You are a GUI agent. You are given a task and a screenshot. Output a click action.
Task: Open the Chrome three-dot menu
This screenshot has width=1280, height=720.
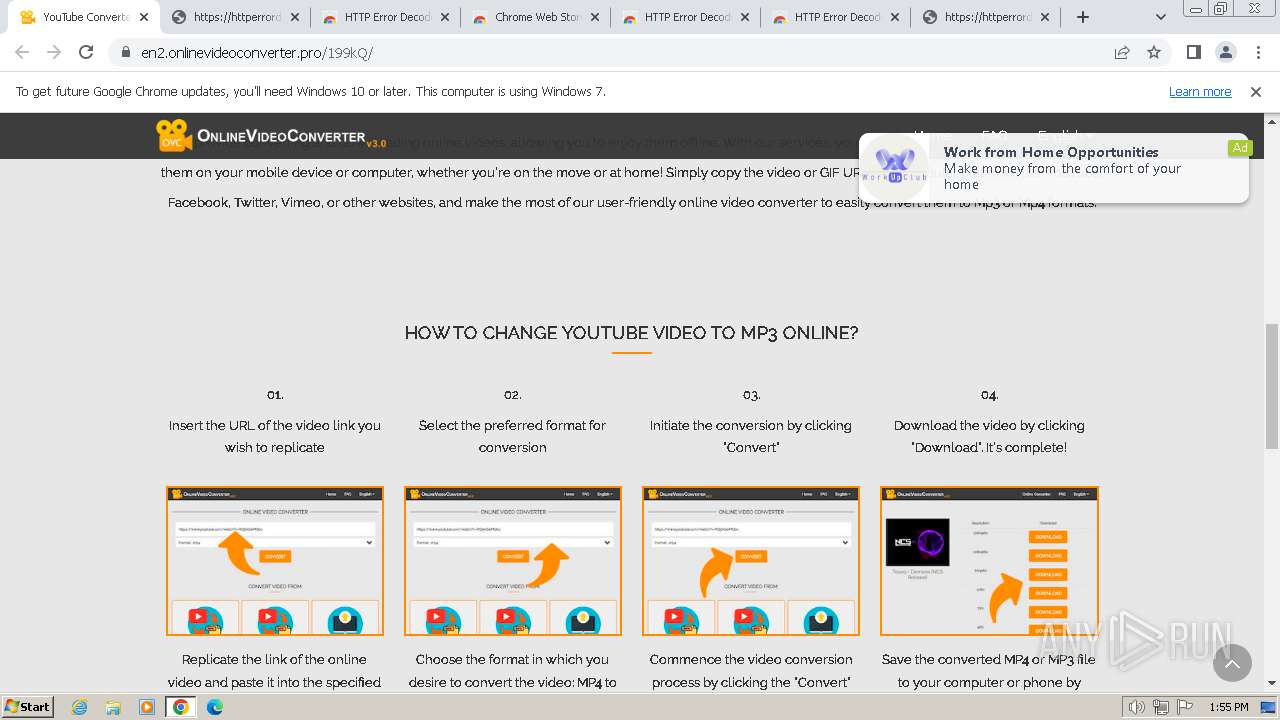click(1258, 52)
